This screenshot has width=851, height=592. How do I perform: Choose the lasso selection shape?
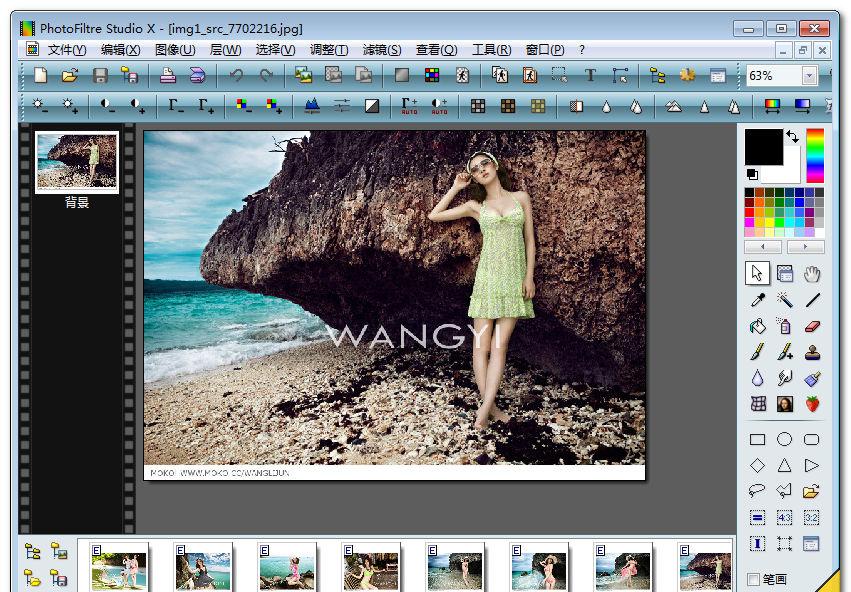tap(758, 491)
